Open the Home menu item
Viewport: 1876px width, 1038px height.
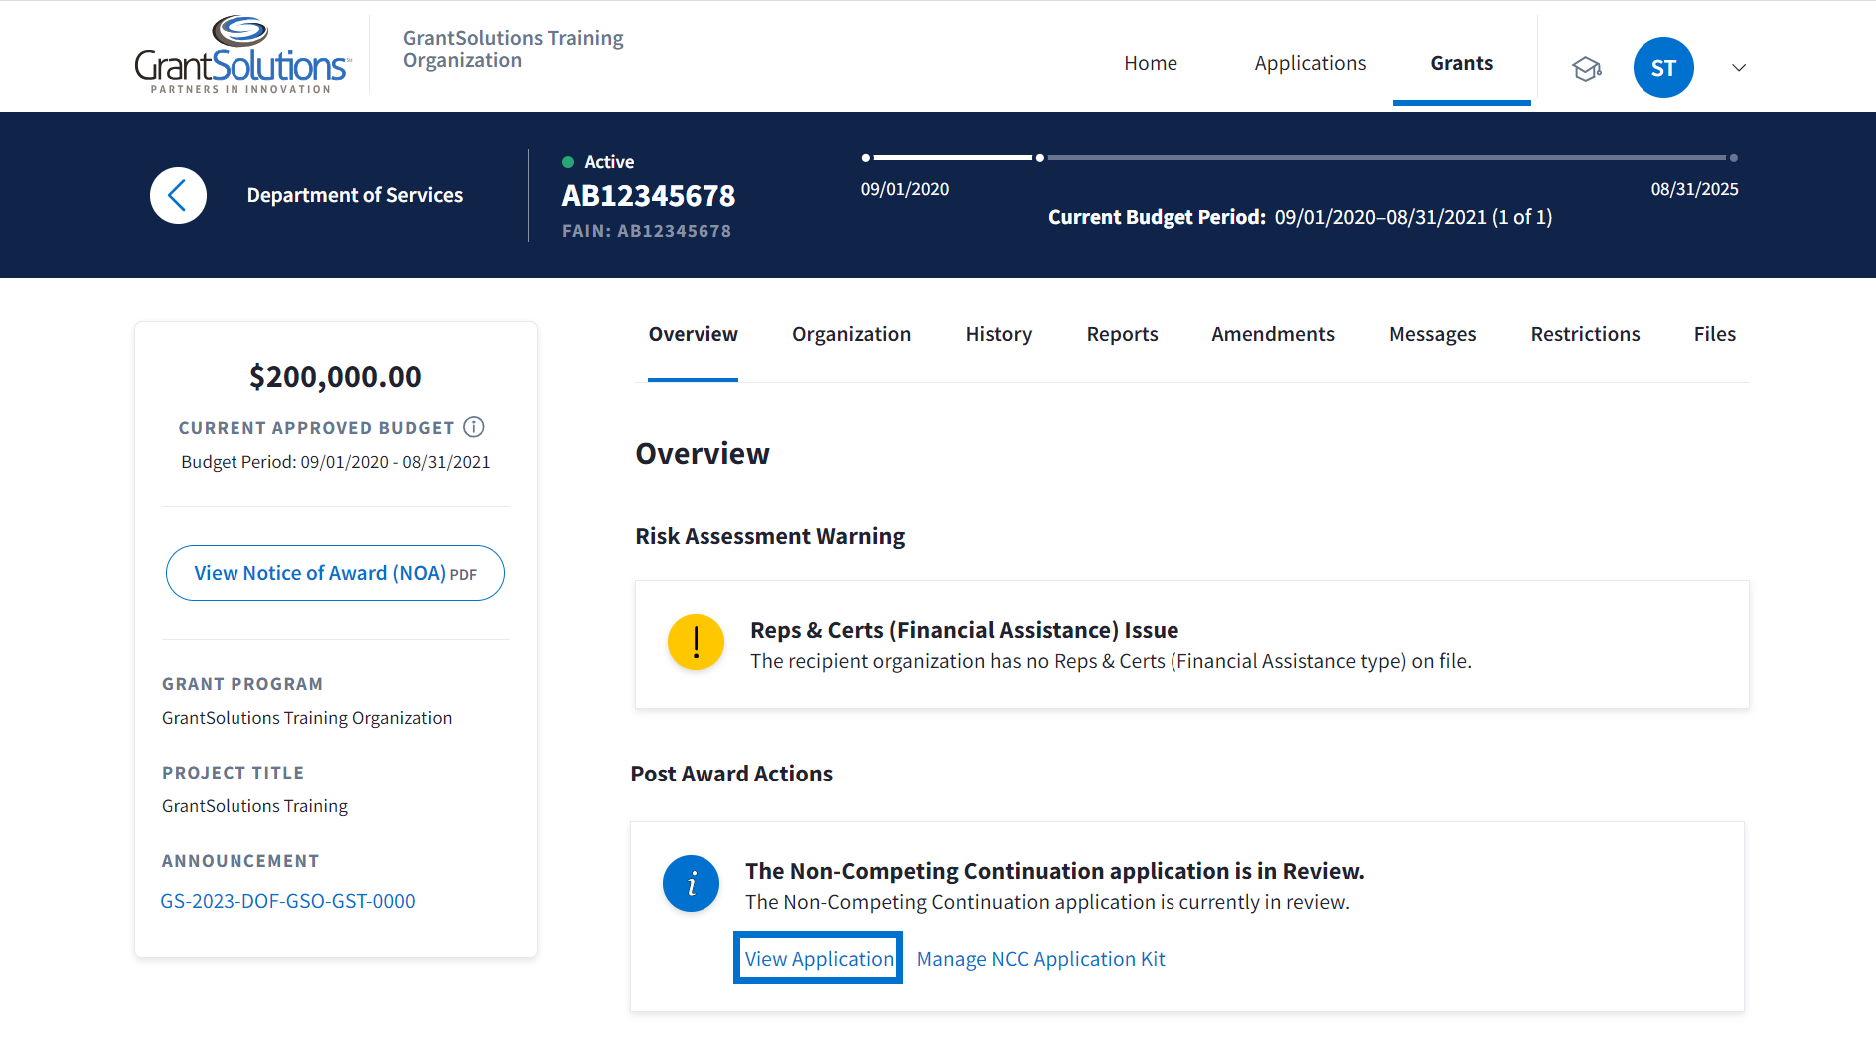tap(1150, 63)
